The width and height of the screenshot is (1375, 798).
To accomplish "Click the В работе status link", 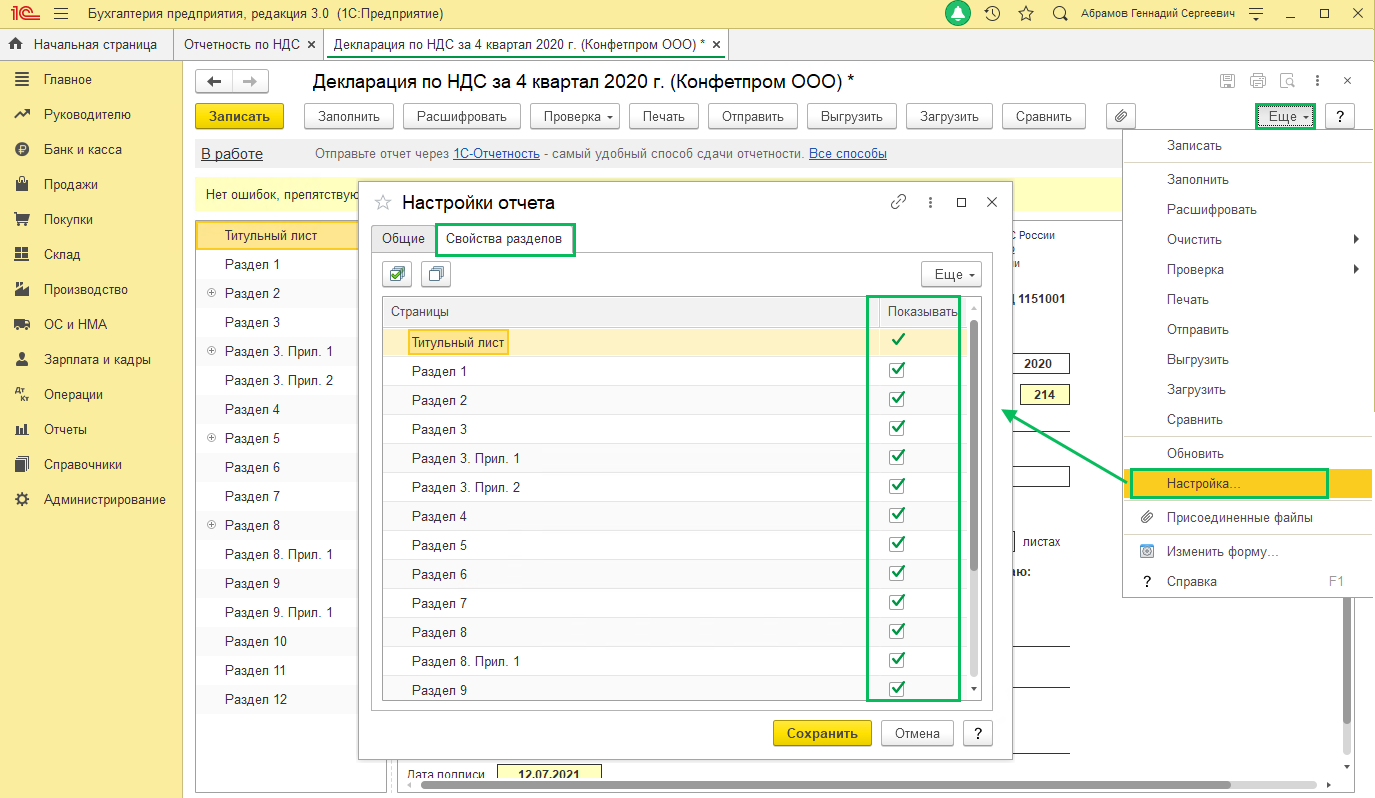I will (232, 154).
